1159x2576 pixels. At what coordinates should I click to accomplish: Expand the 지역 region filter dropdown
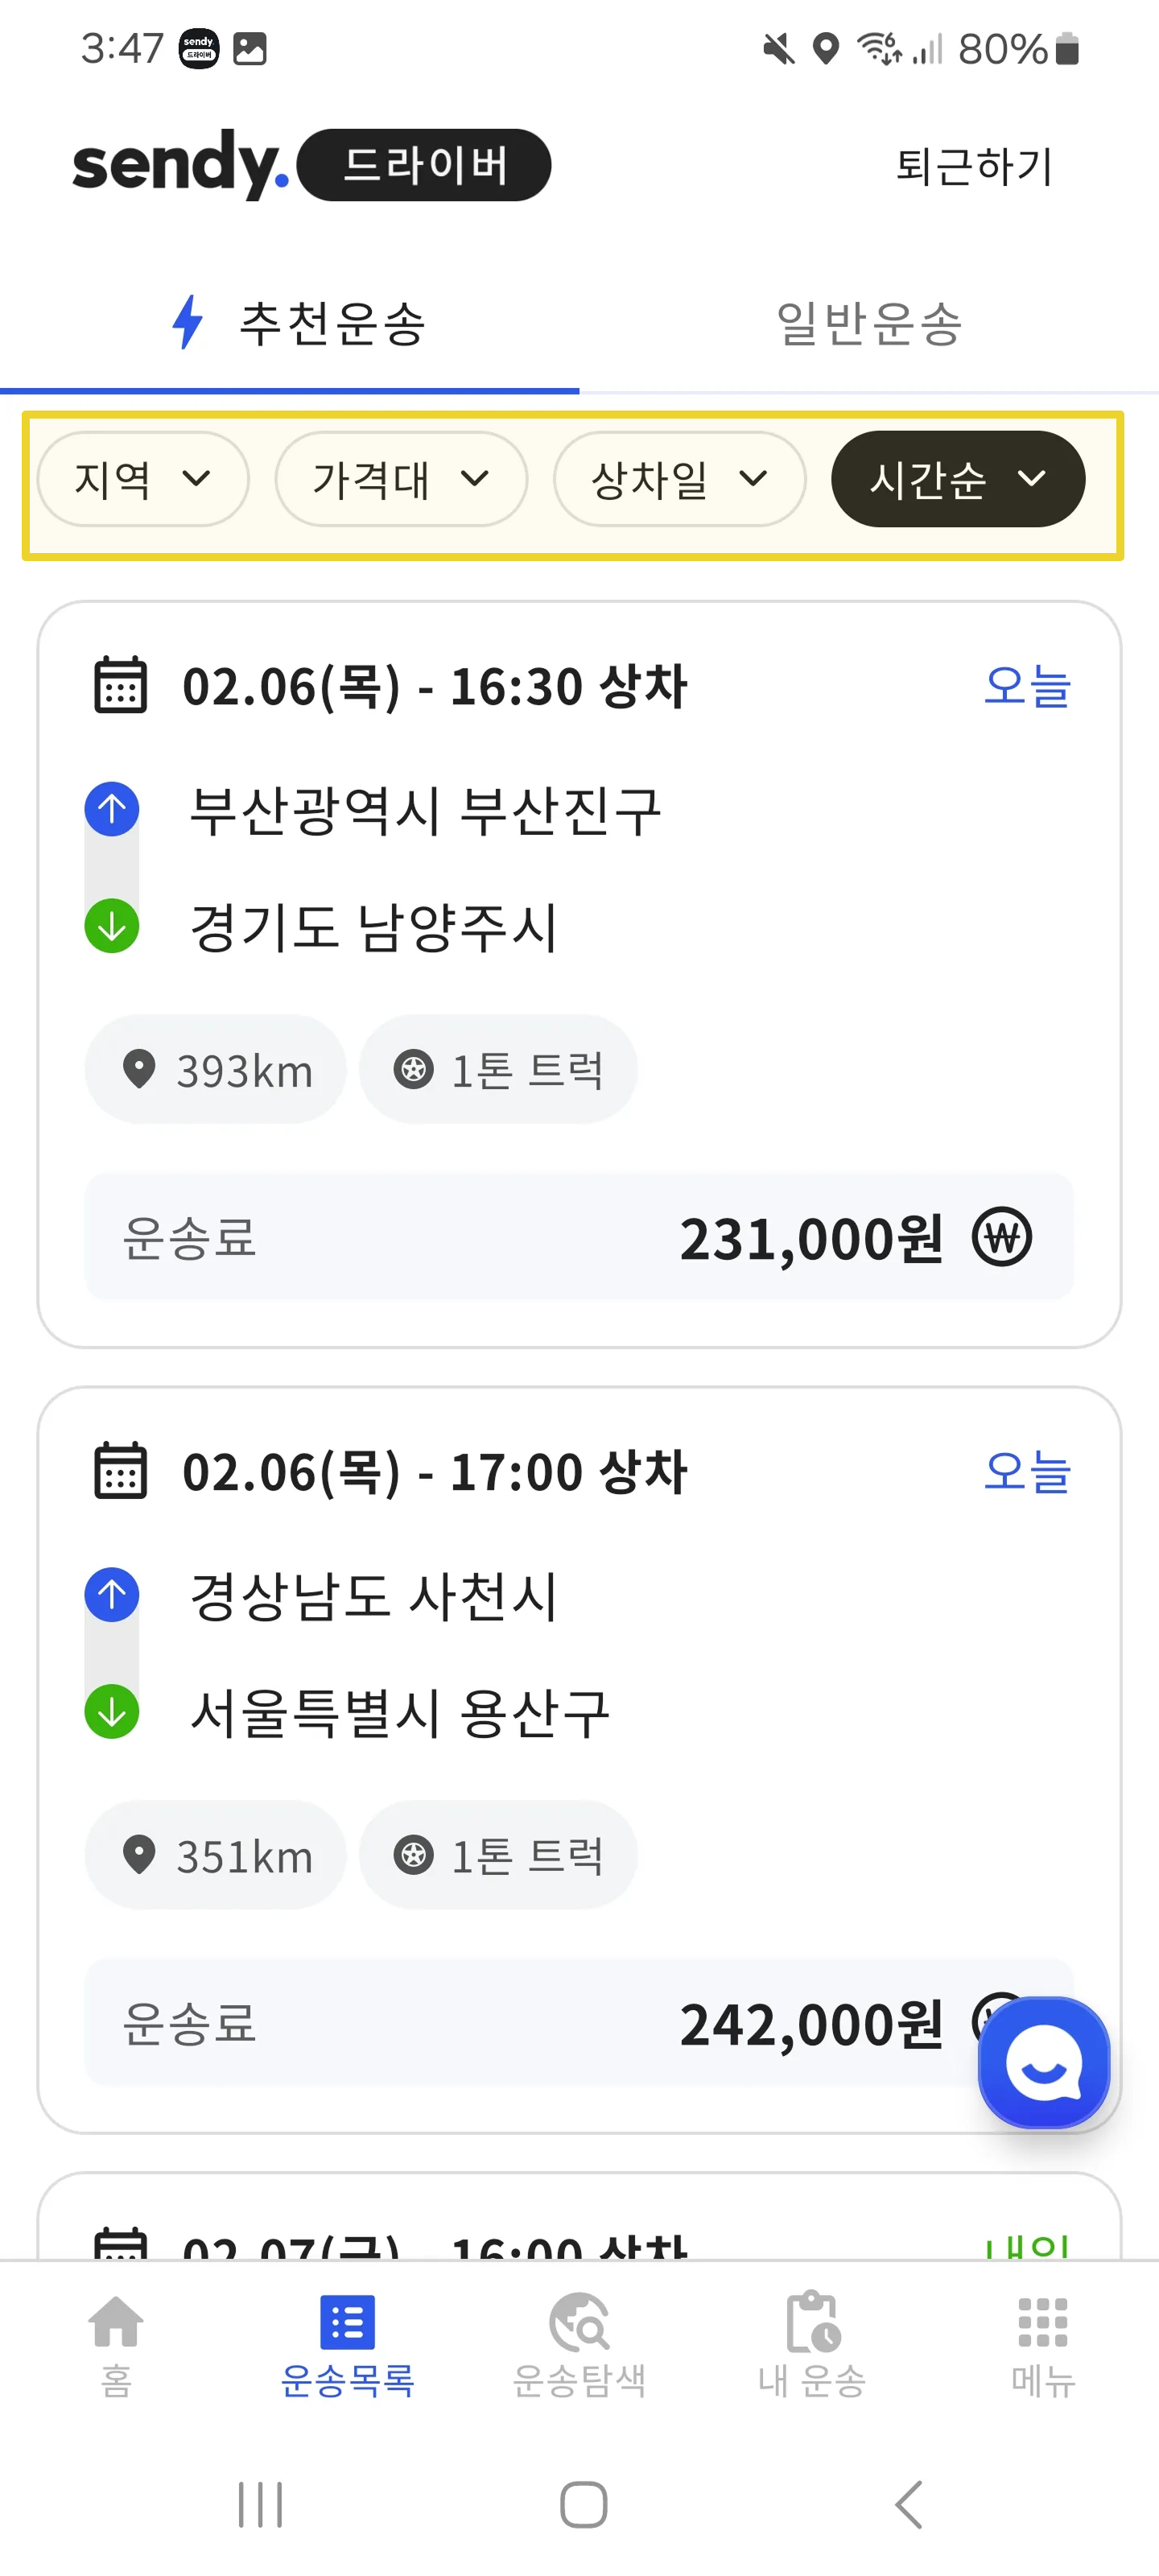(x=143, y=479)
